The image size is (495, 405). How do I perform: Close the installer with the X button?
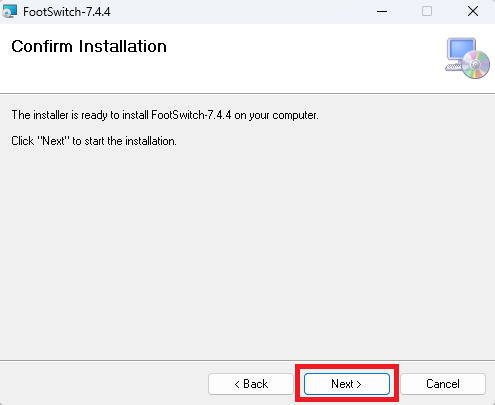(473, 12)
